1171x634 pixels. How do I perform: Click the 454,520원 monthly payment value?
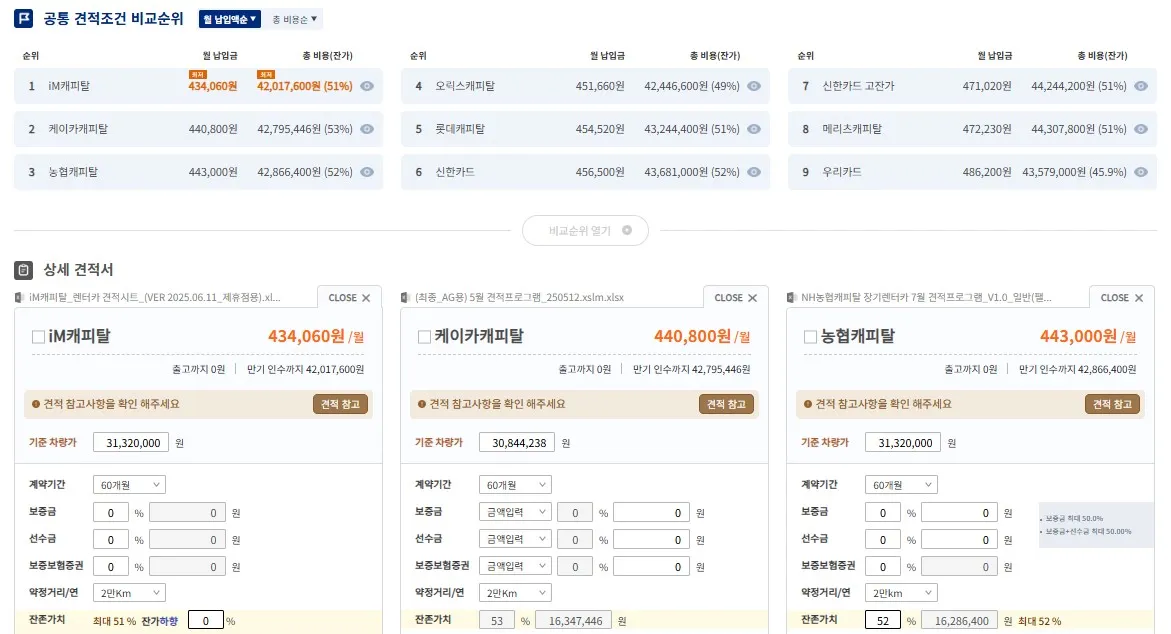coord(600,129)
